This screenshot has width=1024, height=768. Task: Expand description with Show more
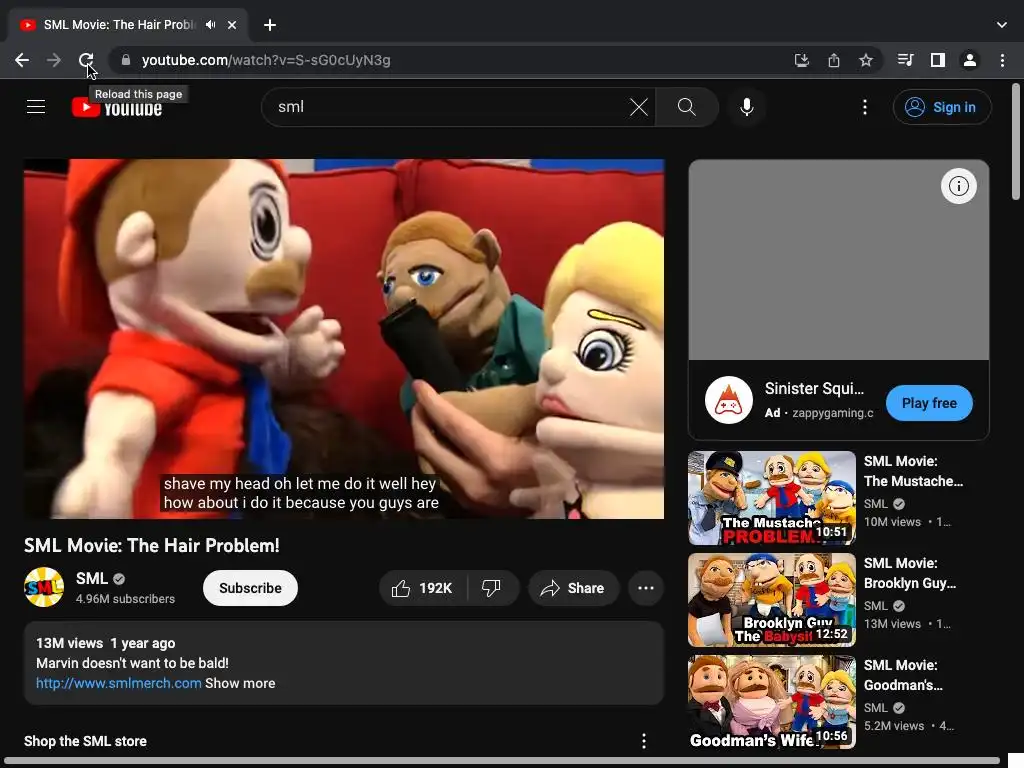click(240, 683)
